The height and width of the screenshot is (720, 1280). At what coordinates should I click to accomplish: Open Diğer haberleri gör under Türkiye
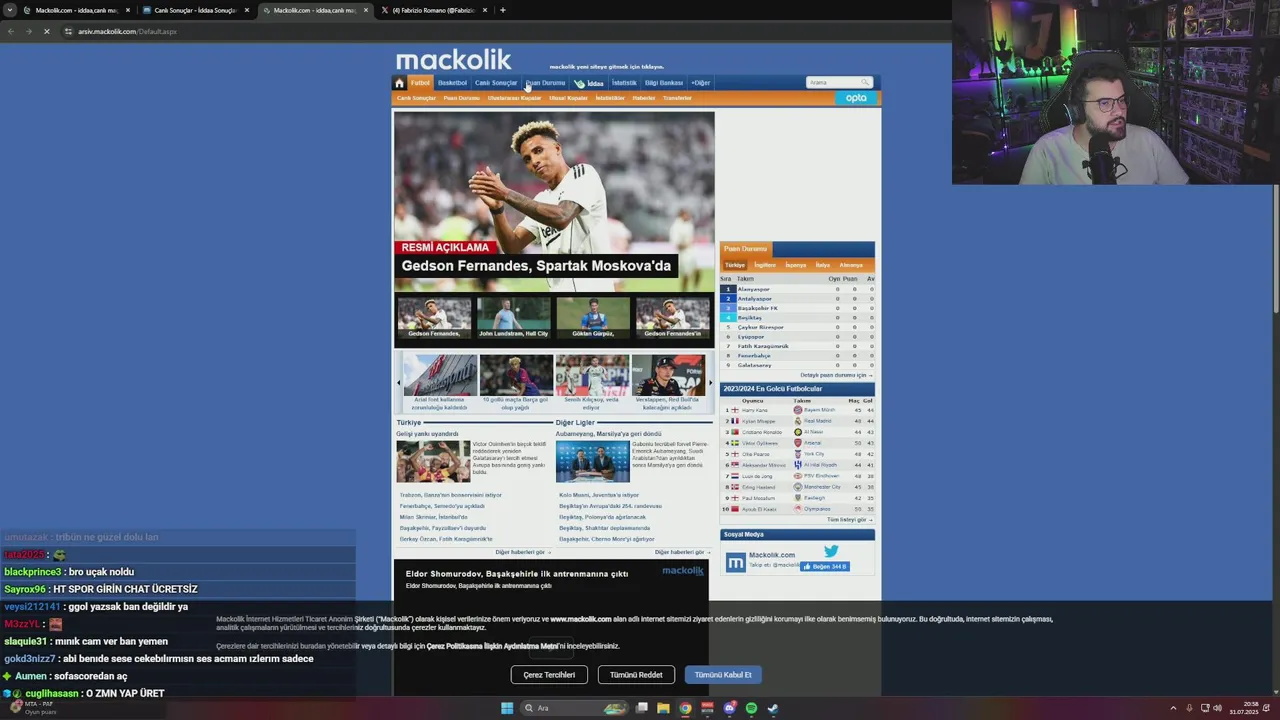pyautogui.click(x=522, y=552)
